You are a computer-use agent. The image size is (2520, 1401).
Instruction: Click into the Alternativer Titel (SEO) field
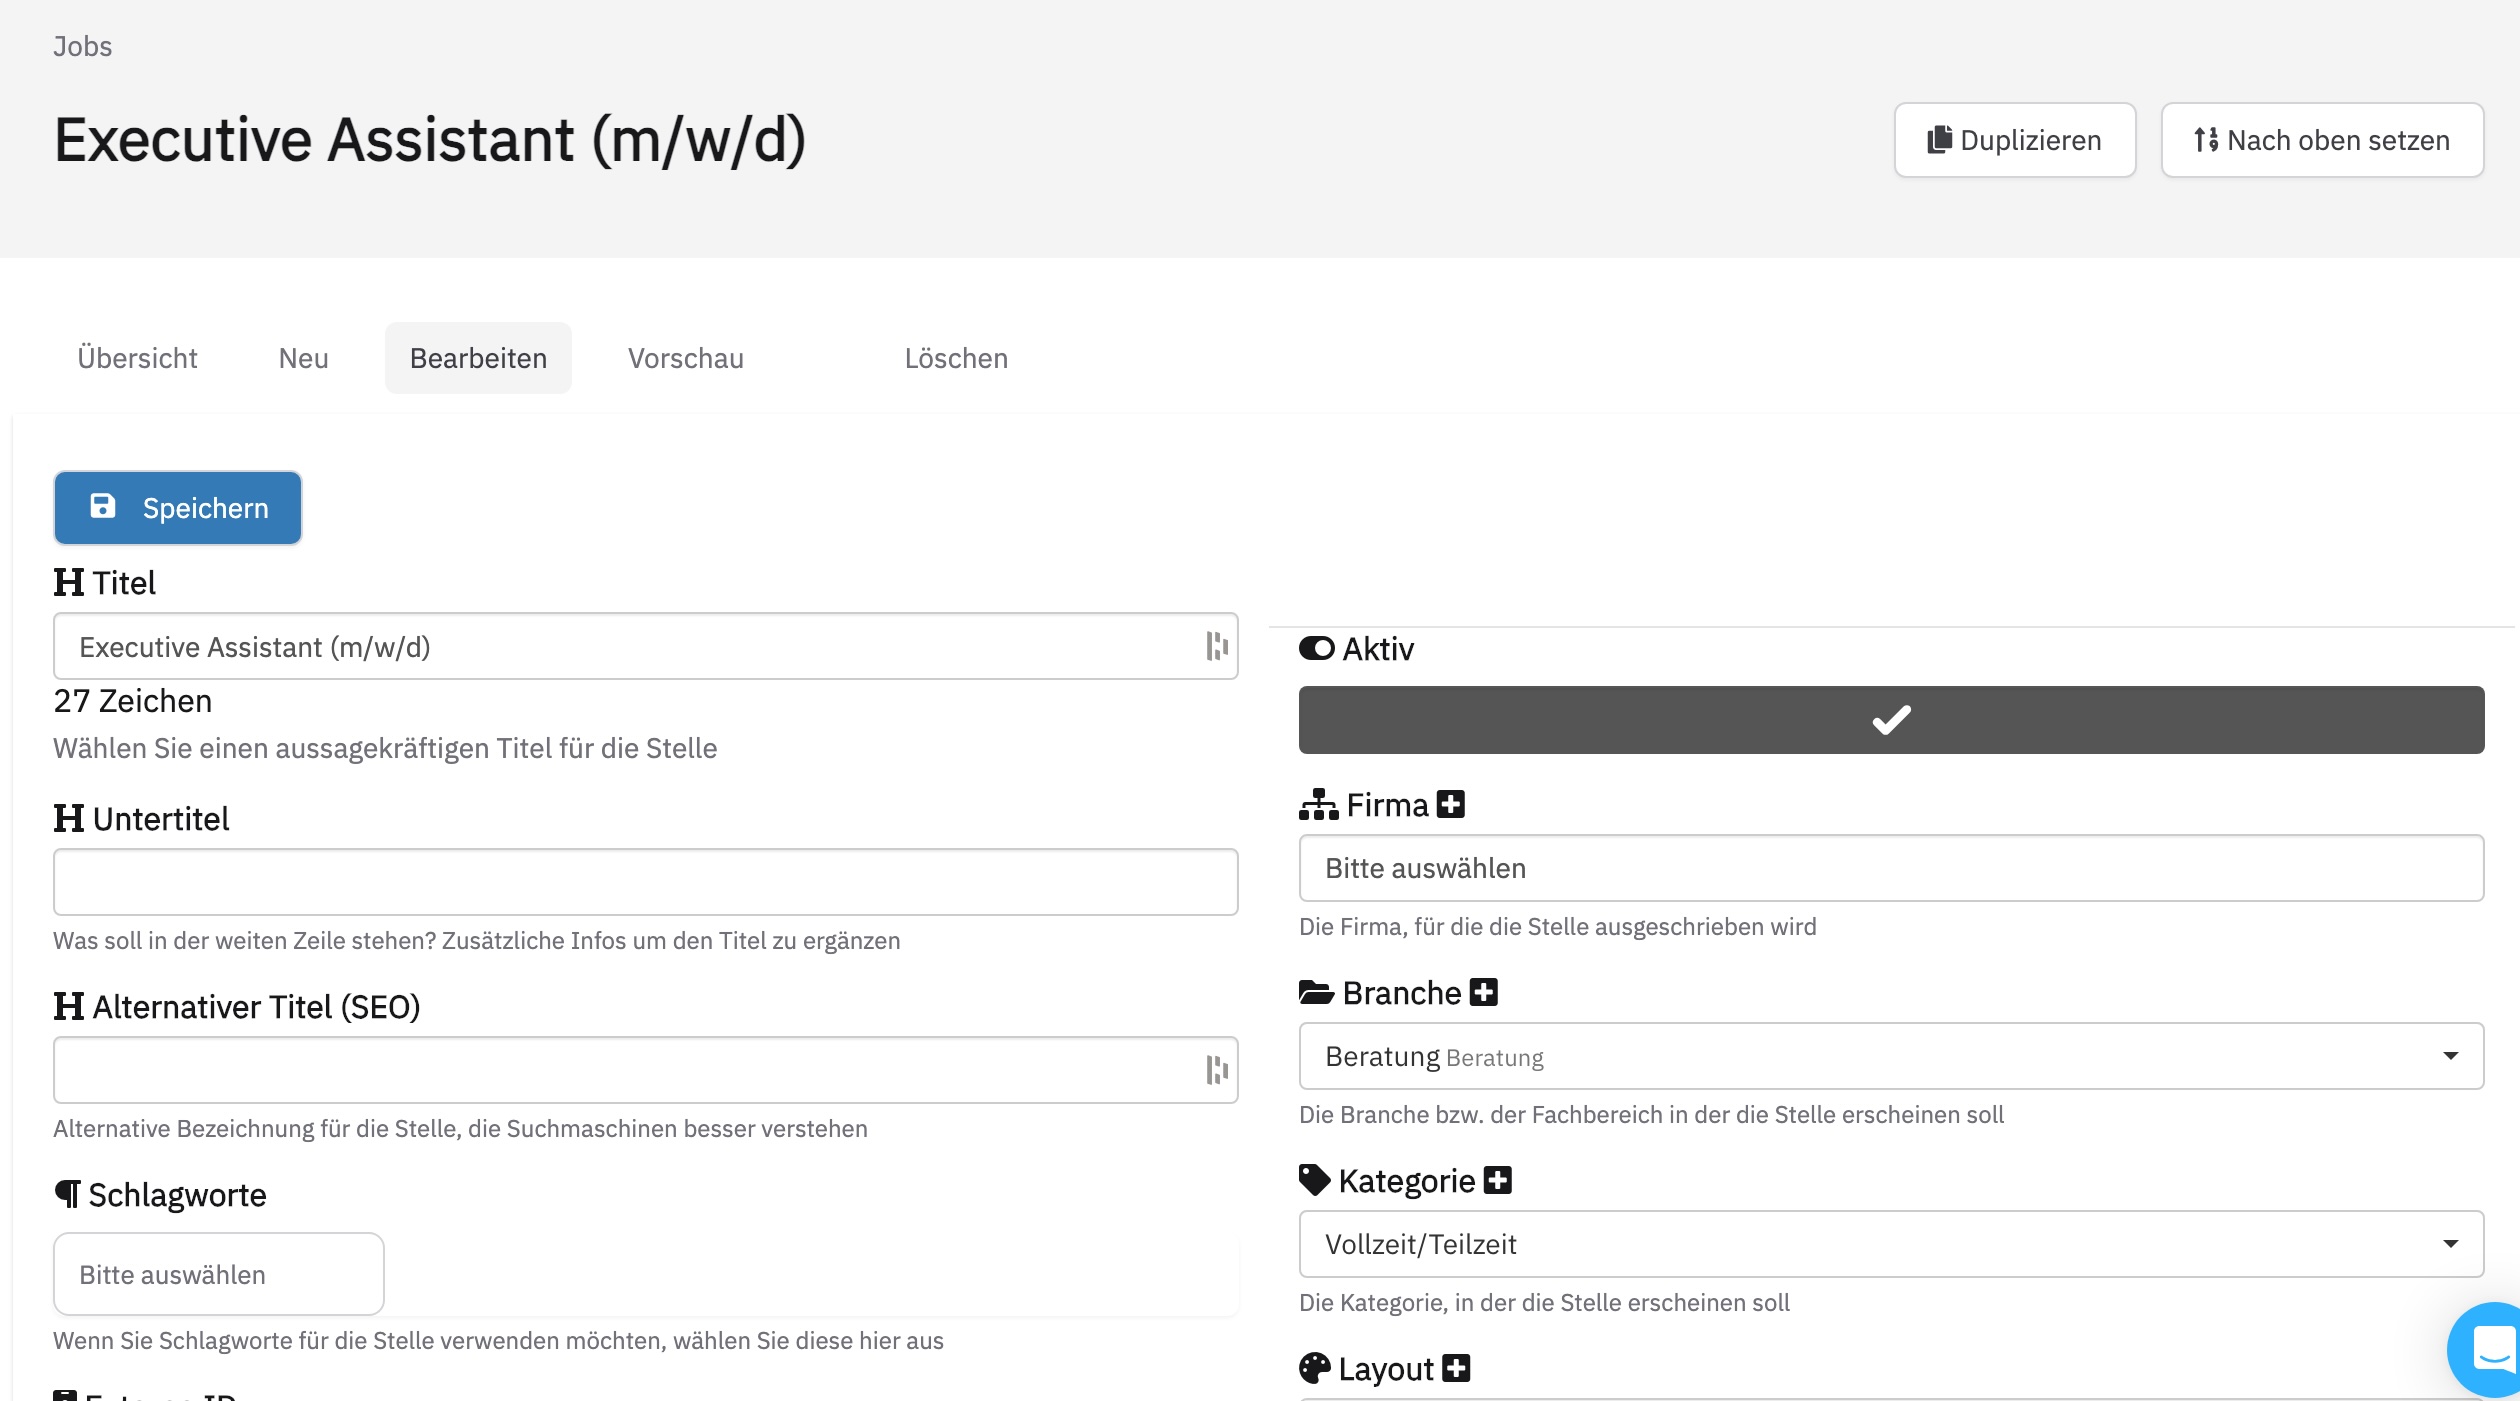click(645, 1070)
